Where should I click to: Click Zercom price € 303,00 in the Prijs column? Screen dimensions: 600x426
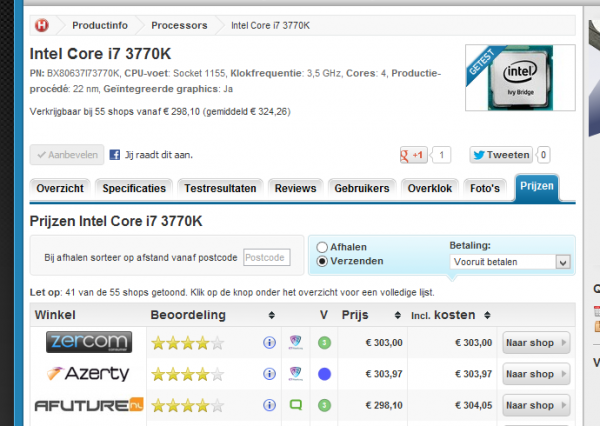pyautogui.click(x=384, y=343)
